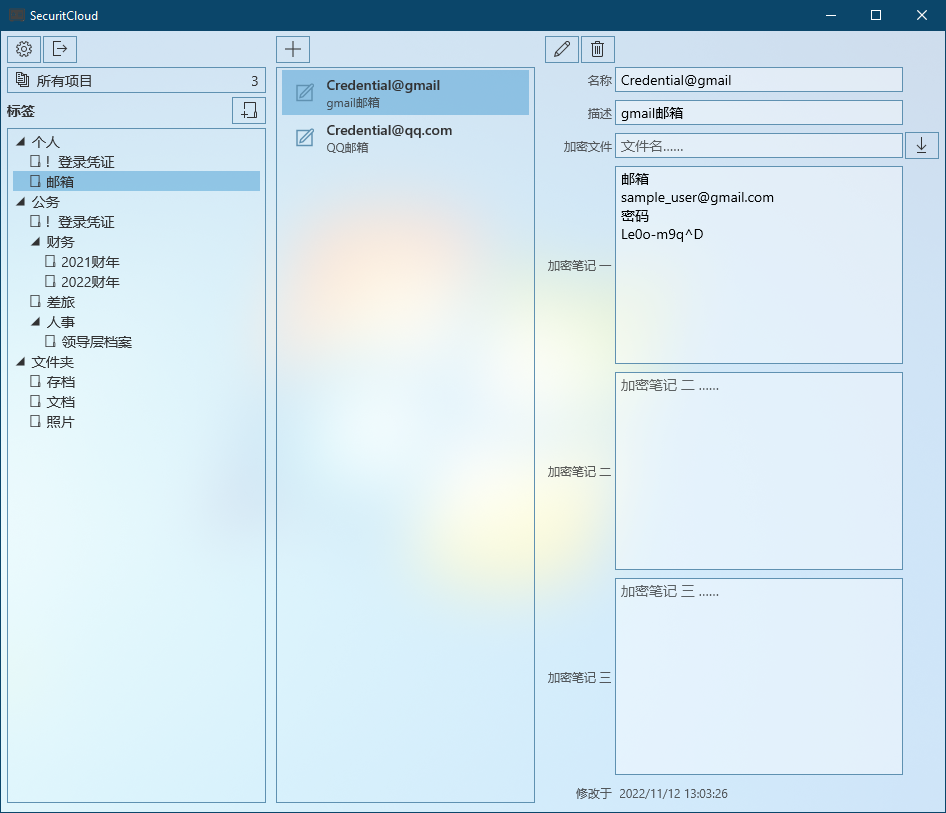
Task: Click the download encrypted file arrow
Action: click(x=921, y=146)
